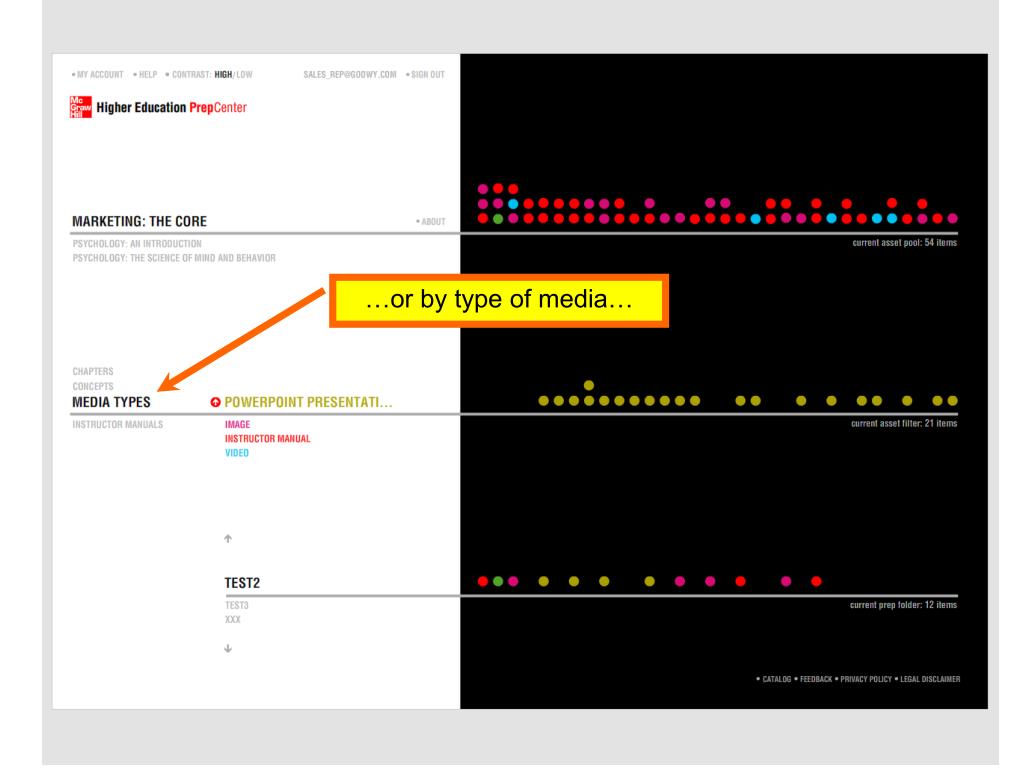
Task: Open the About link for Marketing: The Core
Action: click(x=433, y=221)
